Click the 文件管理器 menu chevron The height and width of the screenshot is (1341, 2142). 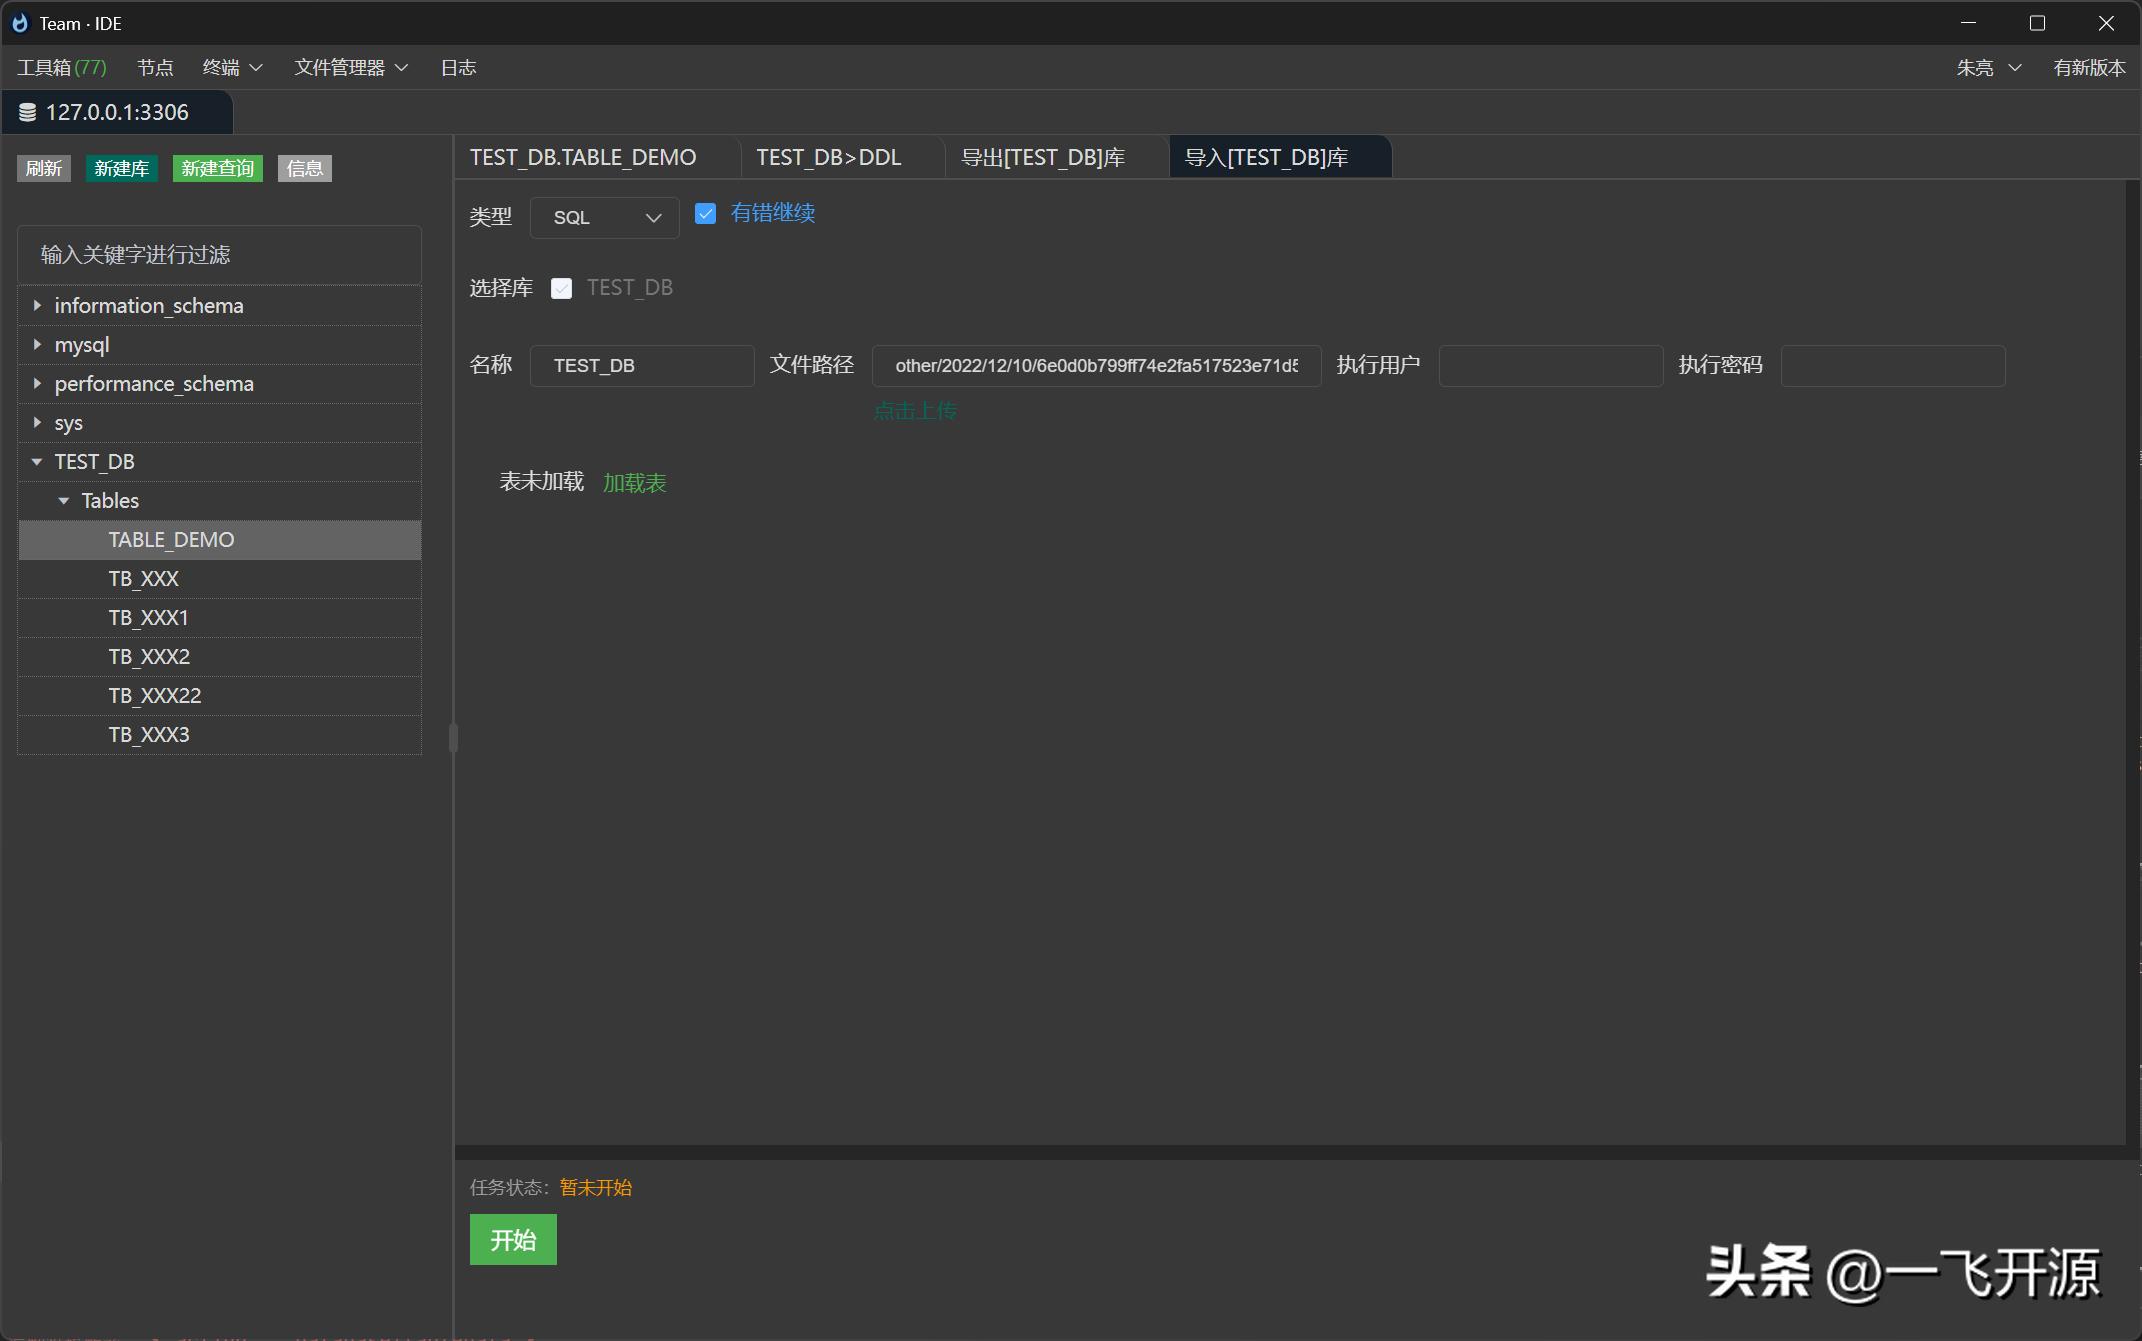(402, 68)
